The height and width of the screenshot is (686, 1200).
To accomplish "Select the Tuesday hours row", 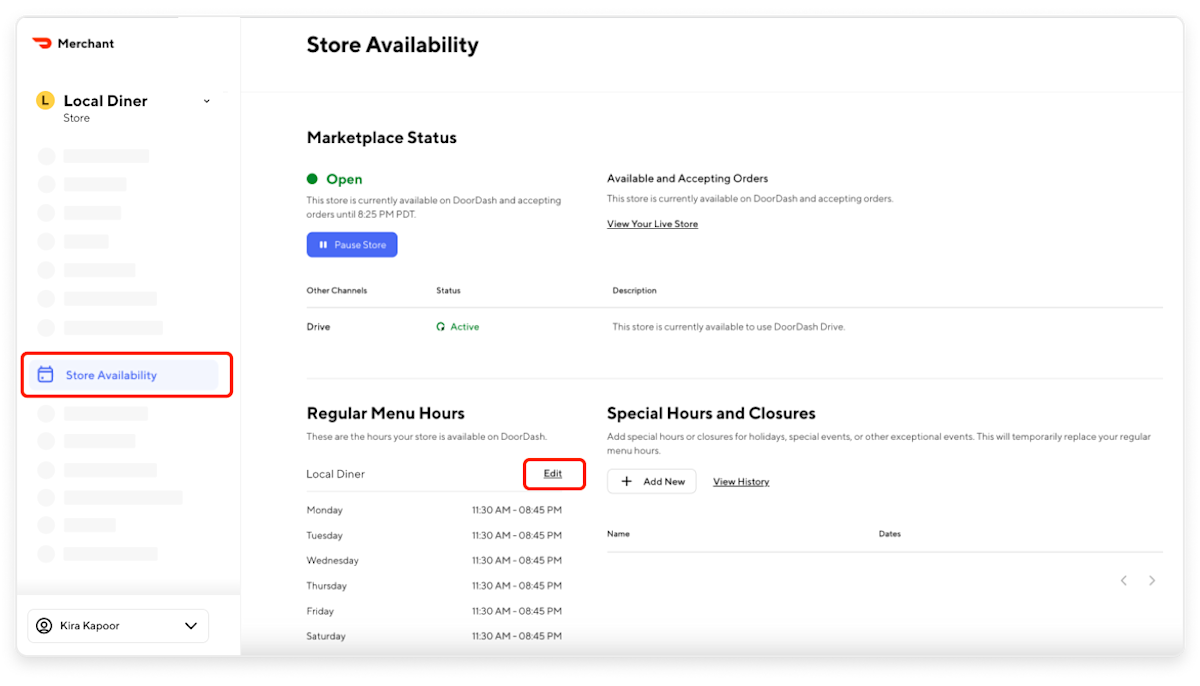I will (x=434, y=535).
